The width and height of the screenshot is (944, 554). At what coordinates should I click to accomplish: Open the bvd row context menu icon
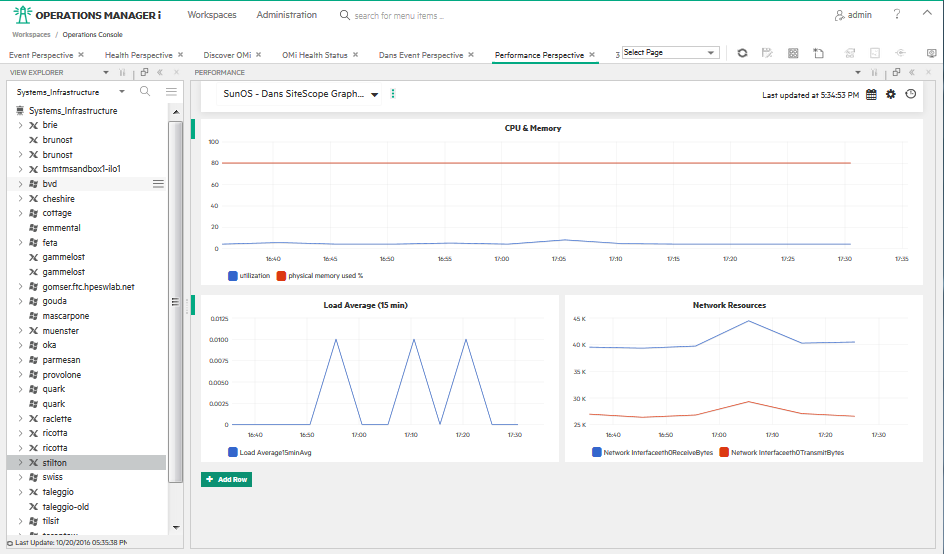(x=158, y=184)
